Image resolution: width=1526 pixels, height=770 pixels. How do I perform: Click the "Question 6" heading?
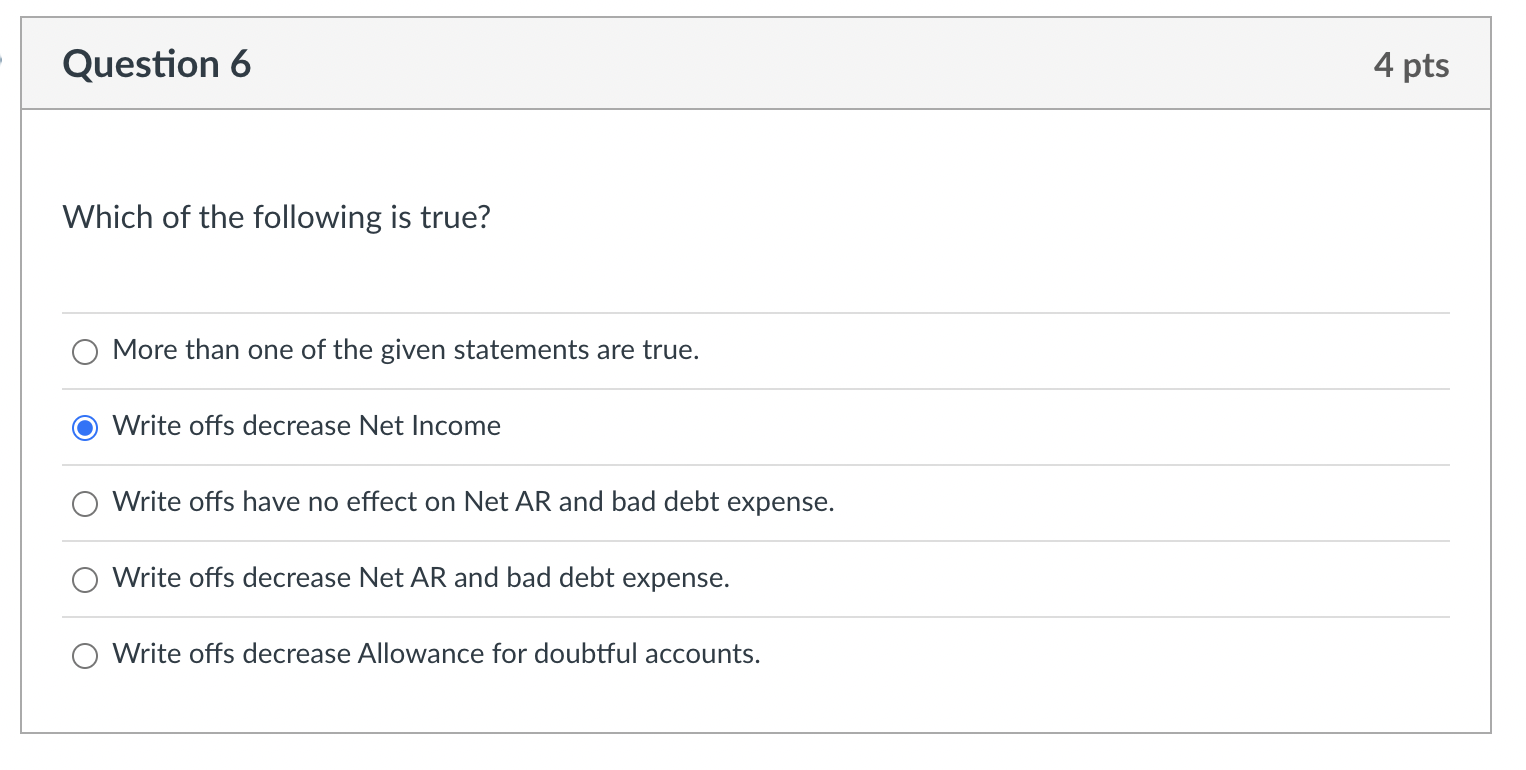(x=157, y=65)
